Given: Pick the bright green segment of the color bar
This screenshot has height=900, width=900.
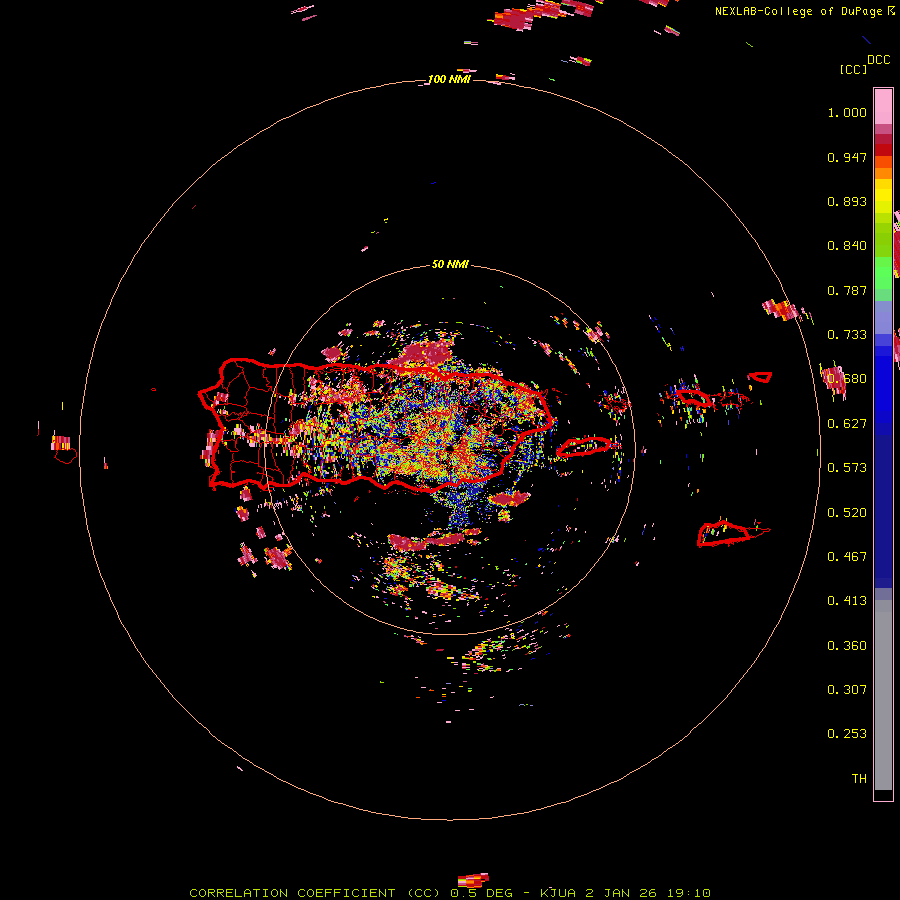Looking at the screenshot, I should click(883, 273).
